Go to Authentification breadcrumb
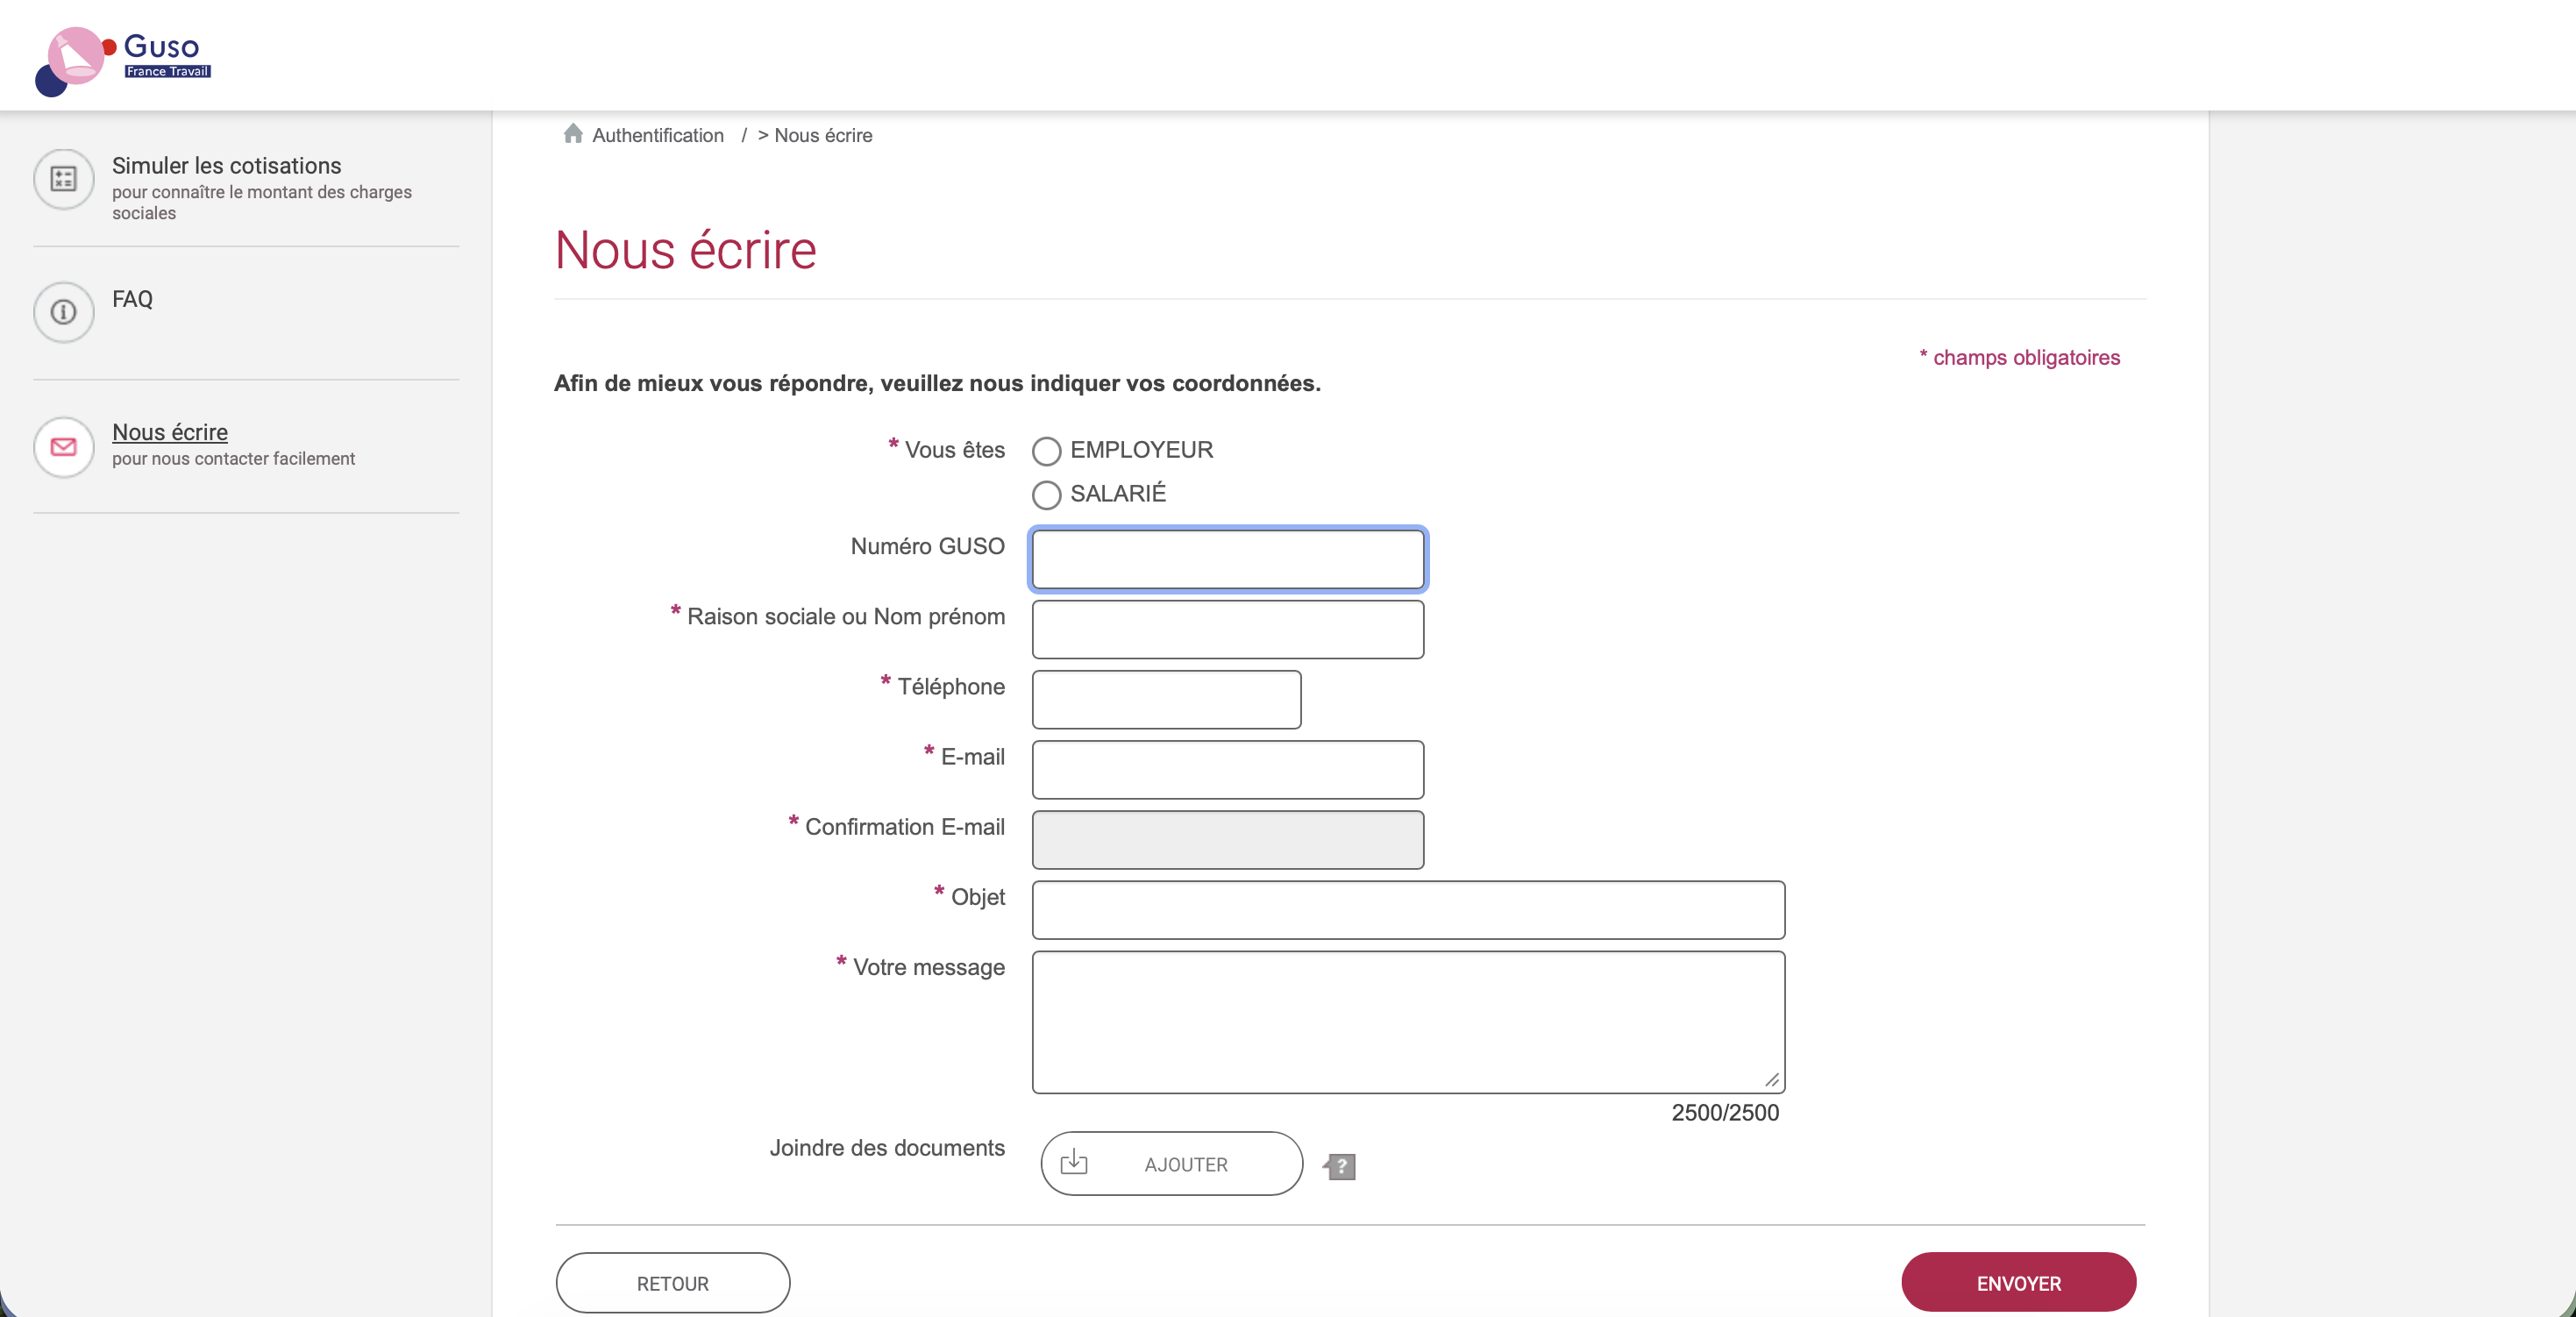This screenshot has height=1317, width=2576. pyautogui.click(x=658, y=135)
